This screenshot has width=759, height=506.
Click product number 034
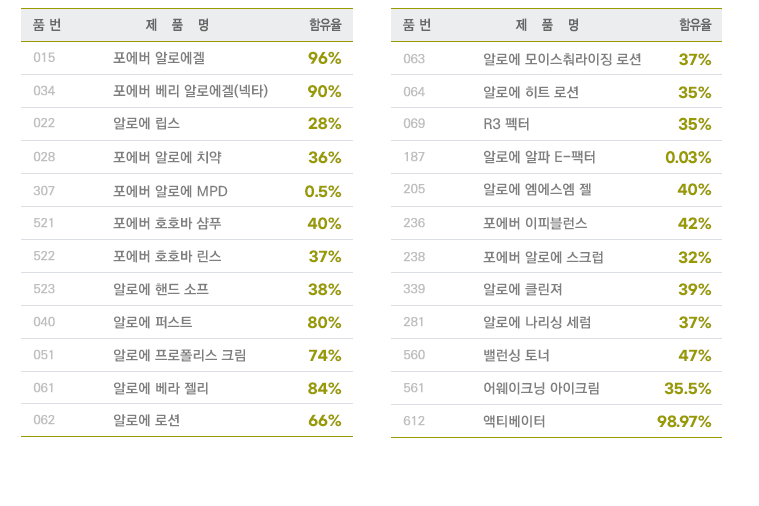(44, 91)
